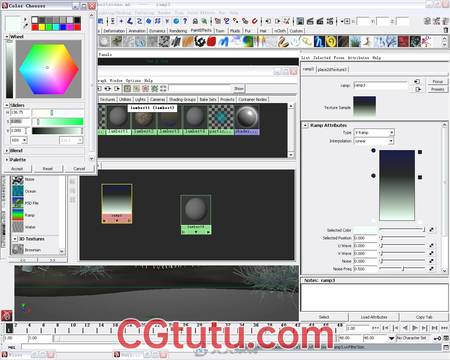
Task: Open the ramp Type dropdown
Action: (374, 132)
